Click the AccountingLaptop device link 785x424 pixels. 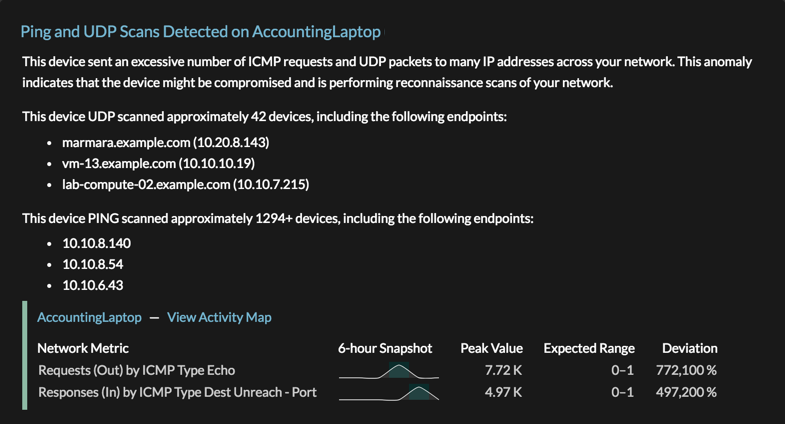pyautogui.click(x=89, y=317)
